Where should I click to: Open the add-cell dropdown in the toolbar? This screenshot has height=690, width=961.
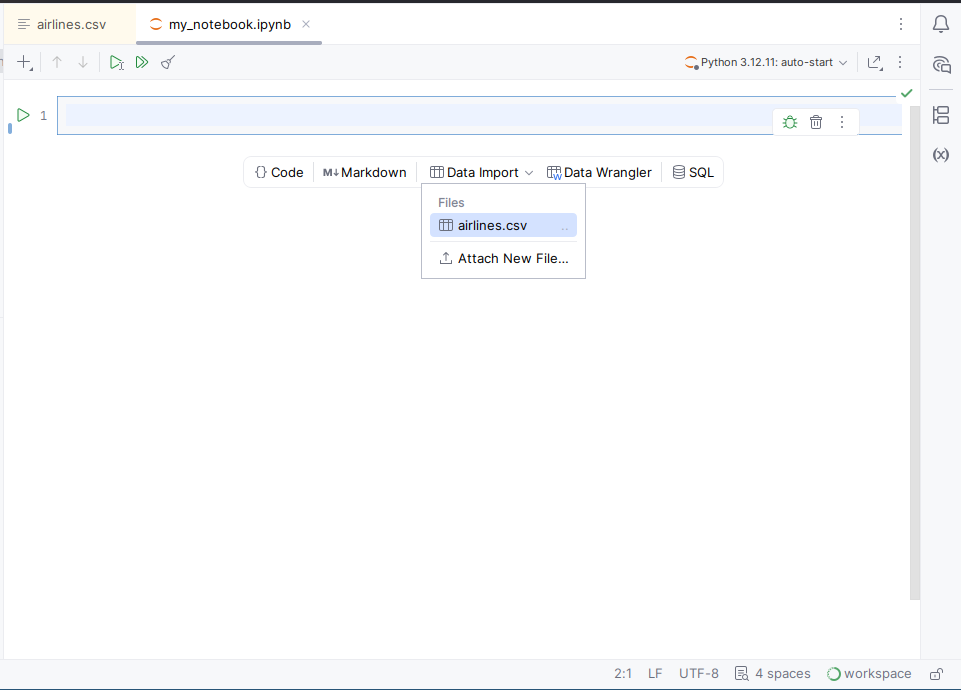(x=25, y=63)
